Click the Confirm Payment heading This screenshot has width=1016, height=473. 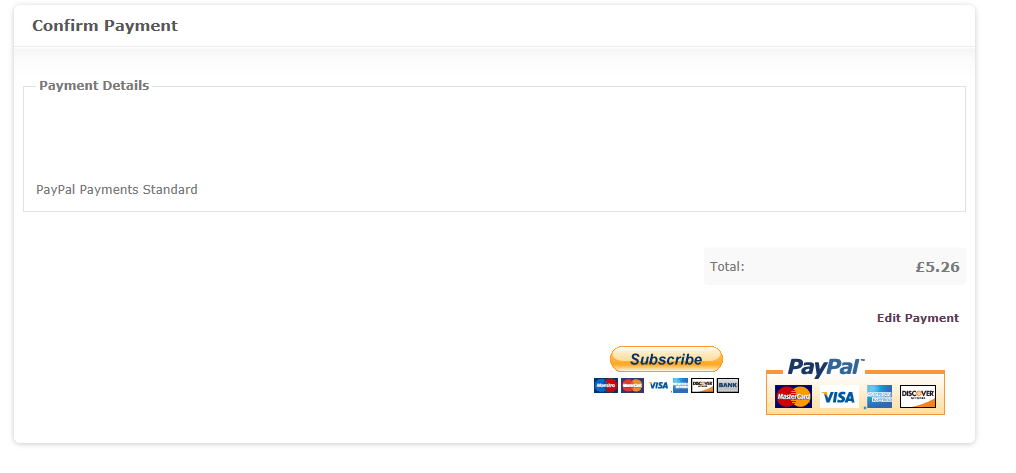[105, 25]
